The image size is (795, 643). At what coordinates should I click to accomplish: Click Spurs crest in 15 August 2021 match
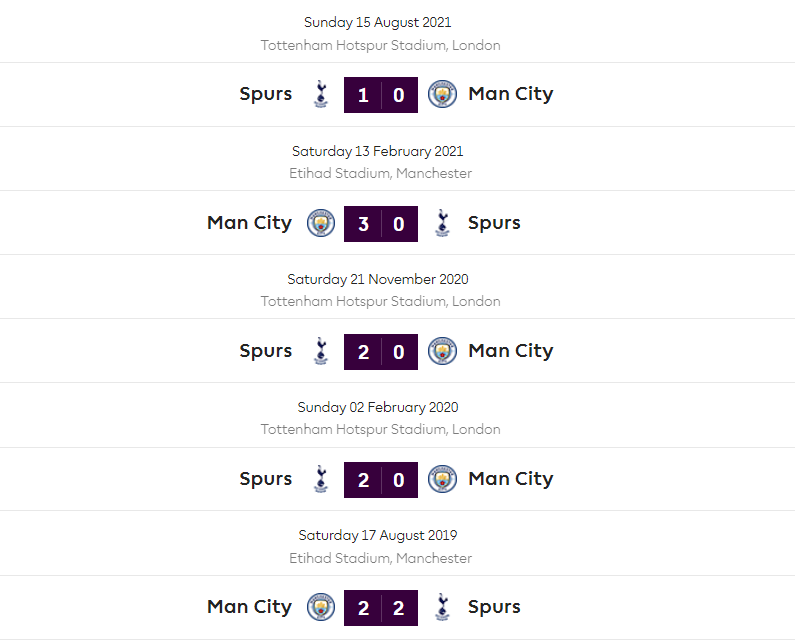321,94
